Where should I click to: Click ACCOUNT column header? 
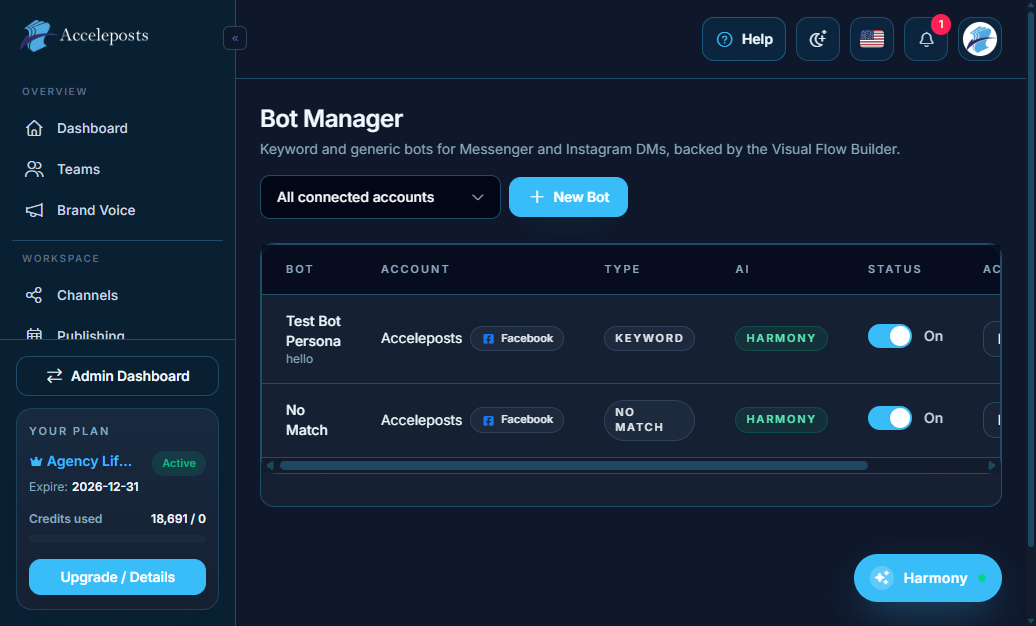pos(415,269)
